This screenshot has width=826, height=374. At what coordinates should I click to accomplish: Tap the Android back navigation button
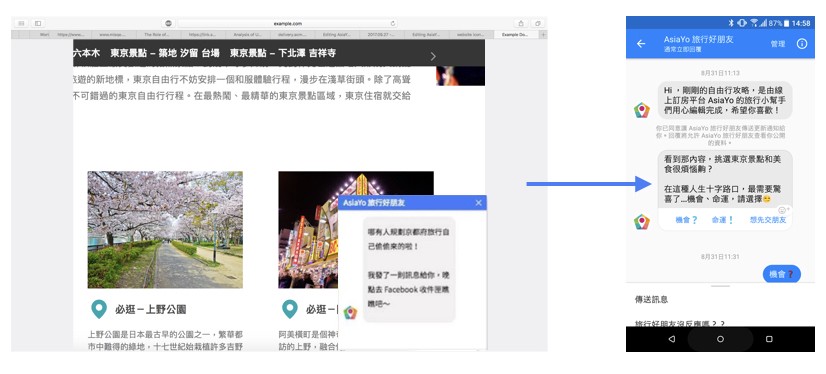671,339
